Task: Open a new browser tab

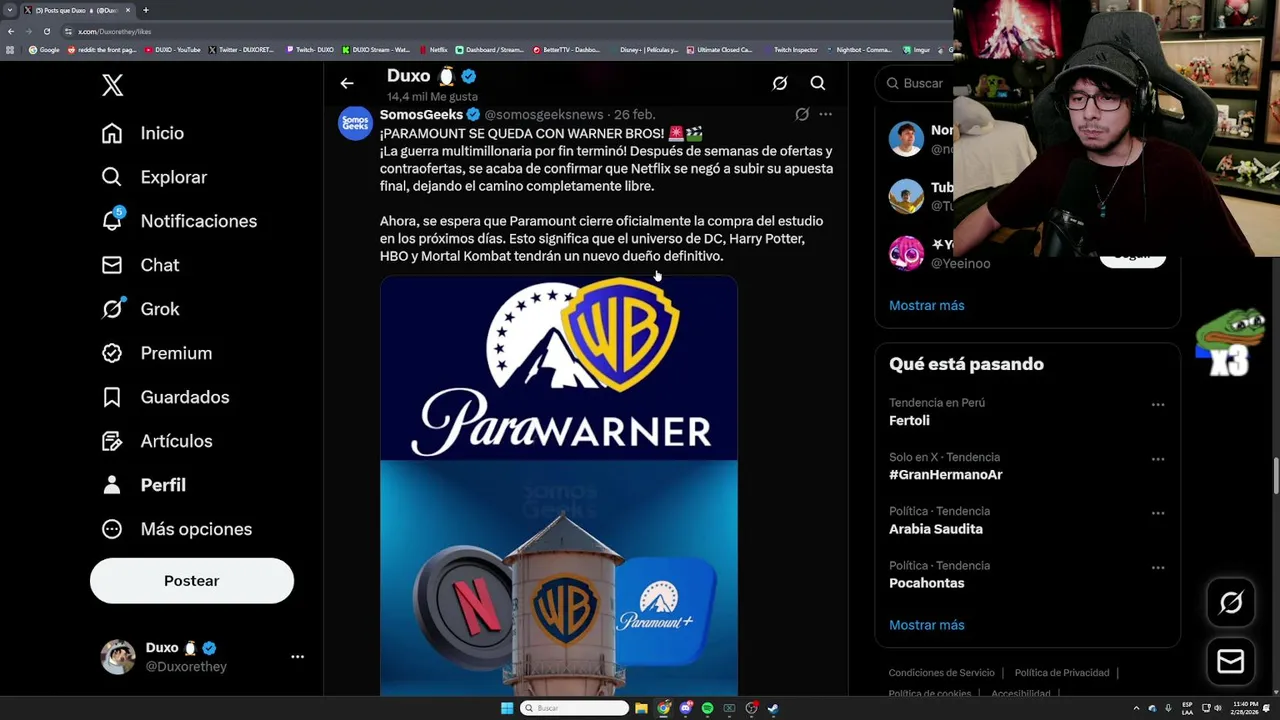Action: click(x=145, y=10)
